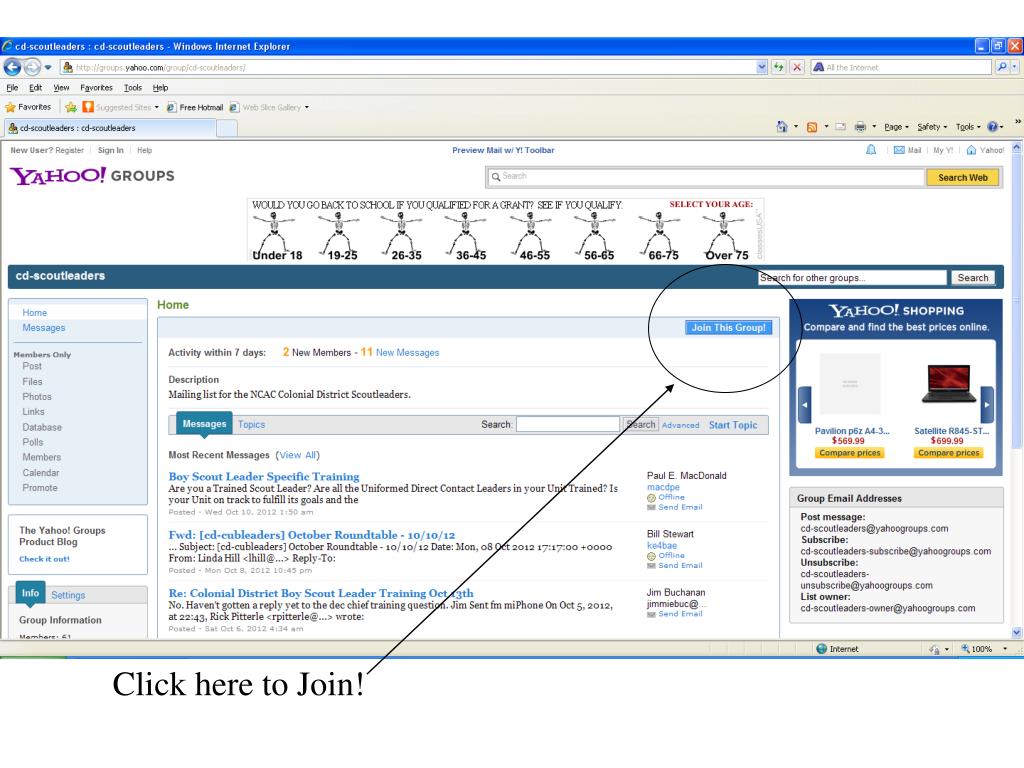Open the Edit menu
1024x768 pixels.
(35, 88)
